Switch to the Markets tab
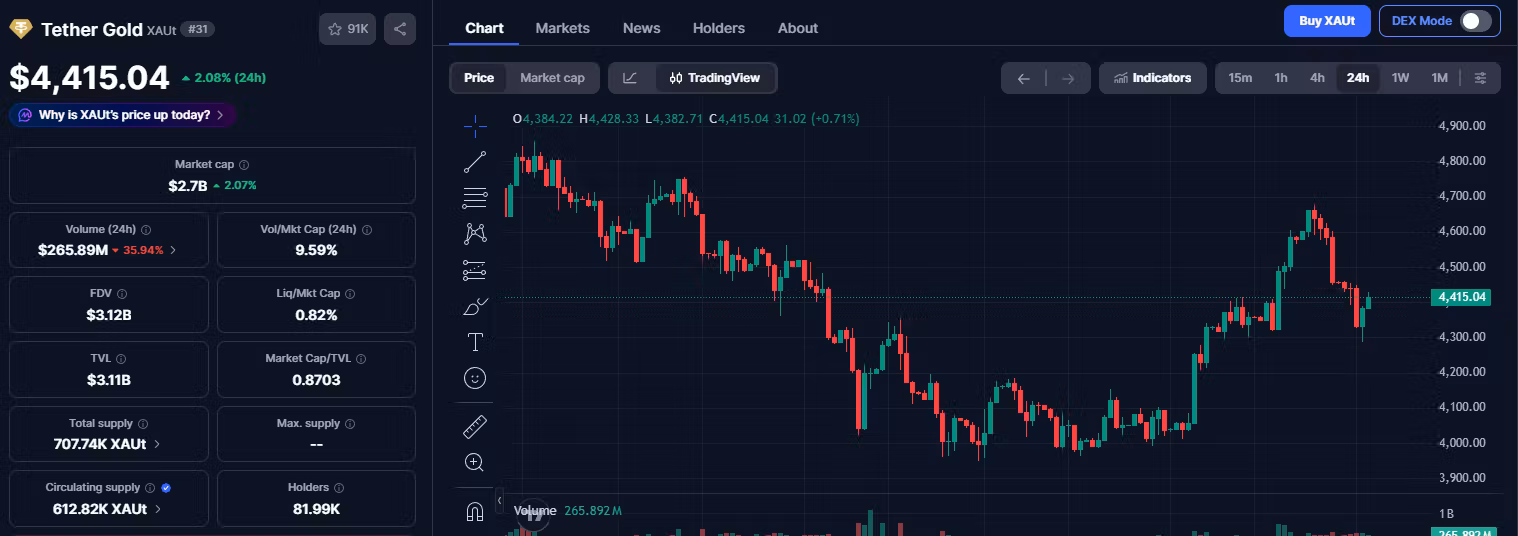This screenshot has height=536, width=1518. 562,28
